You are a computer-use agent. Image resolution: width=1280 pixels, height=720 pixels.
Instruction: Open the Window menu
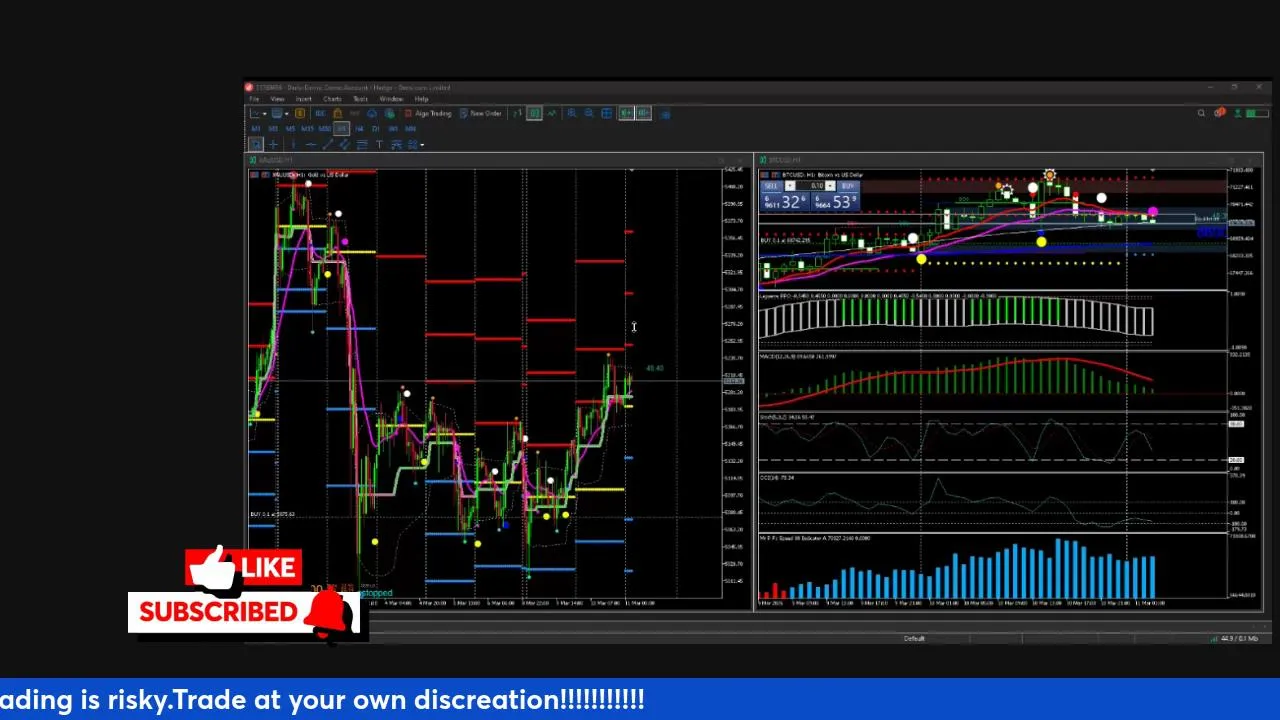[x=391, y=99]
